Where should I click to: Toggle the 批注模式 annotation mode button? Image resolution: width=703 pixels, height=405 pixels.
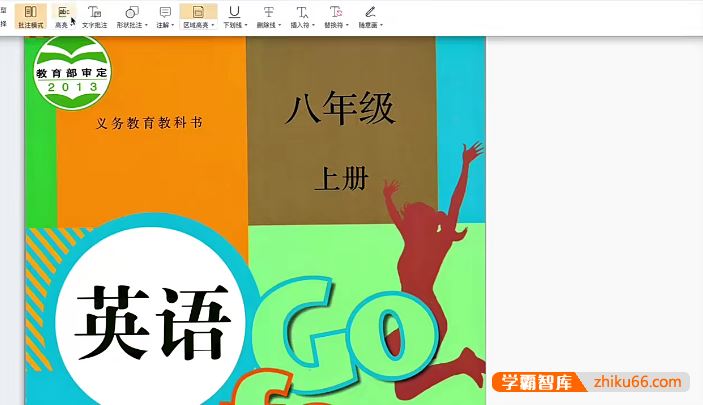30,17
